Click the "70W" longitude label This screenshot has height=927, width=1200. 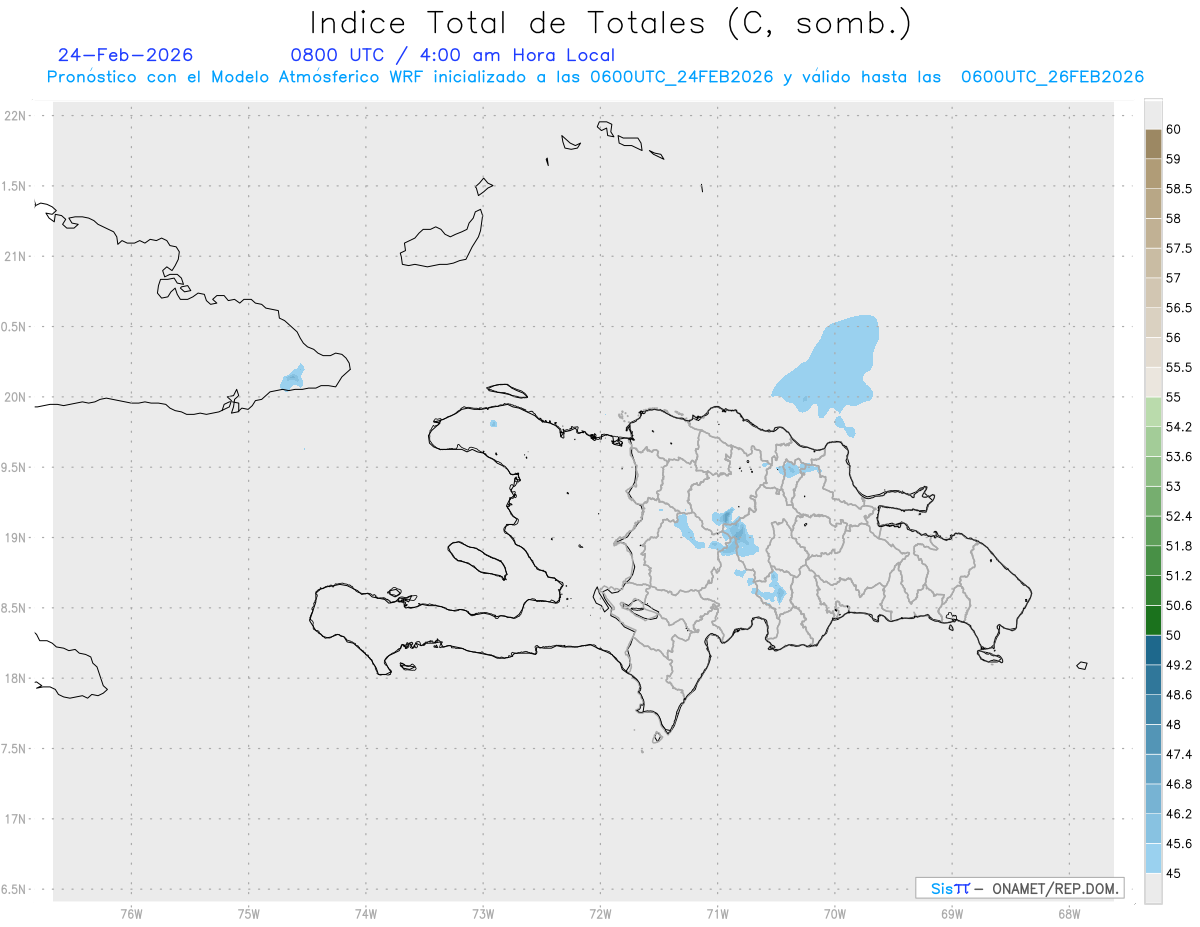[x=835, y=913]
